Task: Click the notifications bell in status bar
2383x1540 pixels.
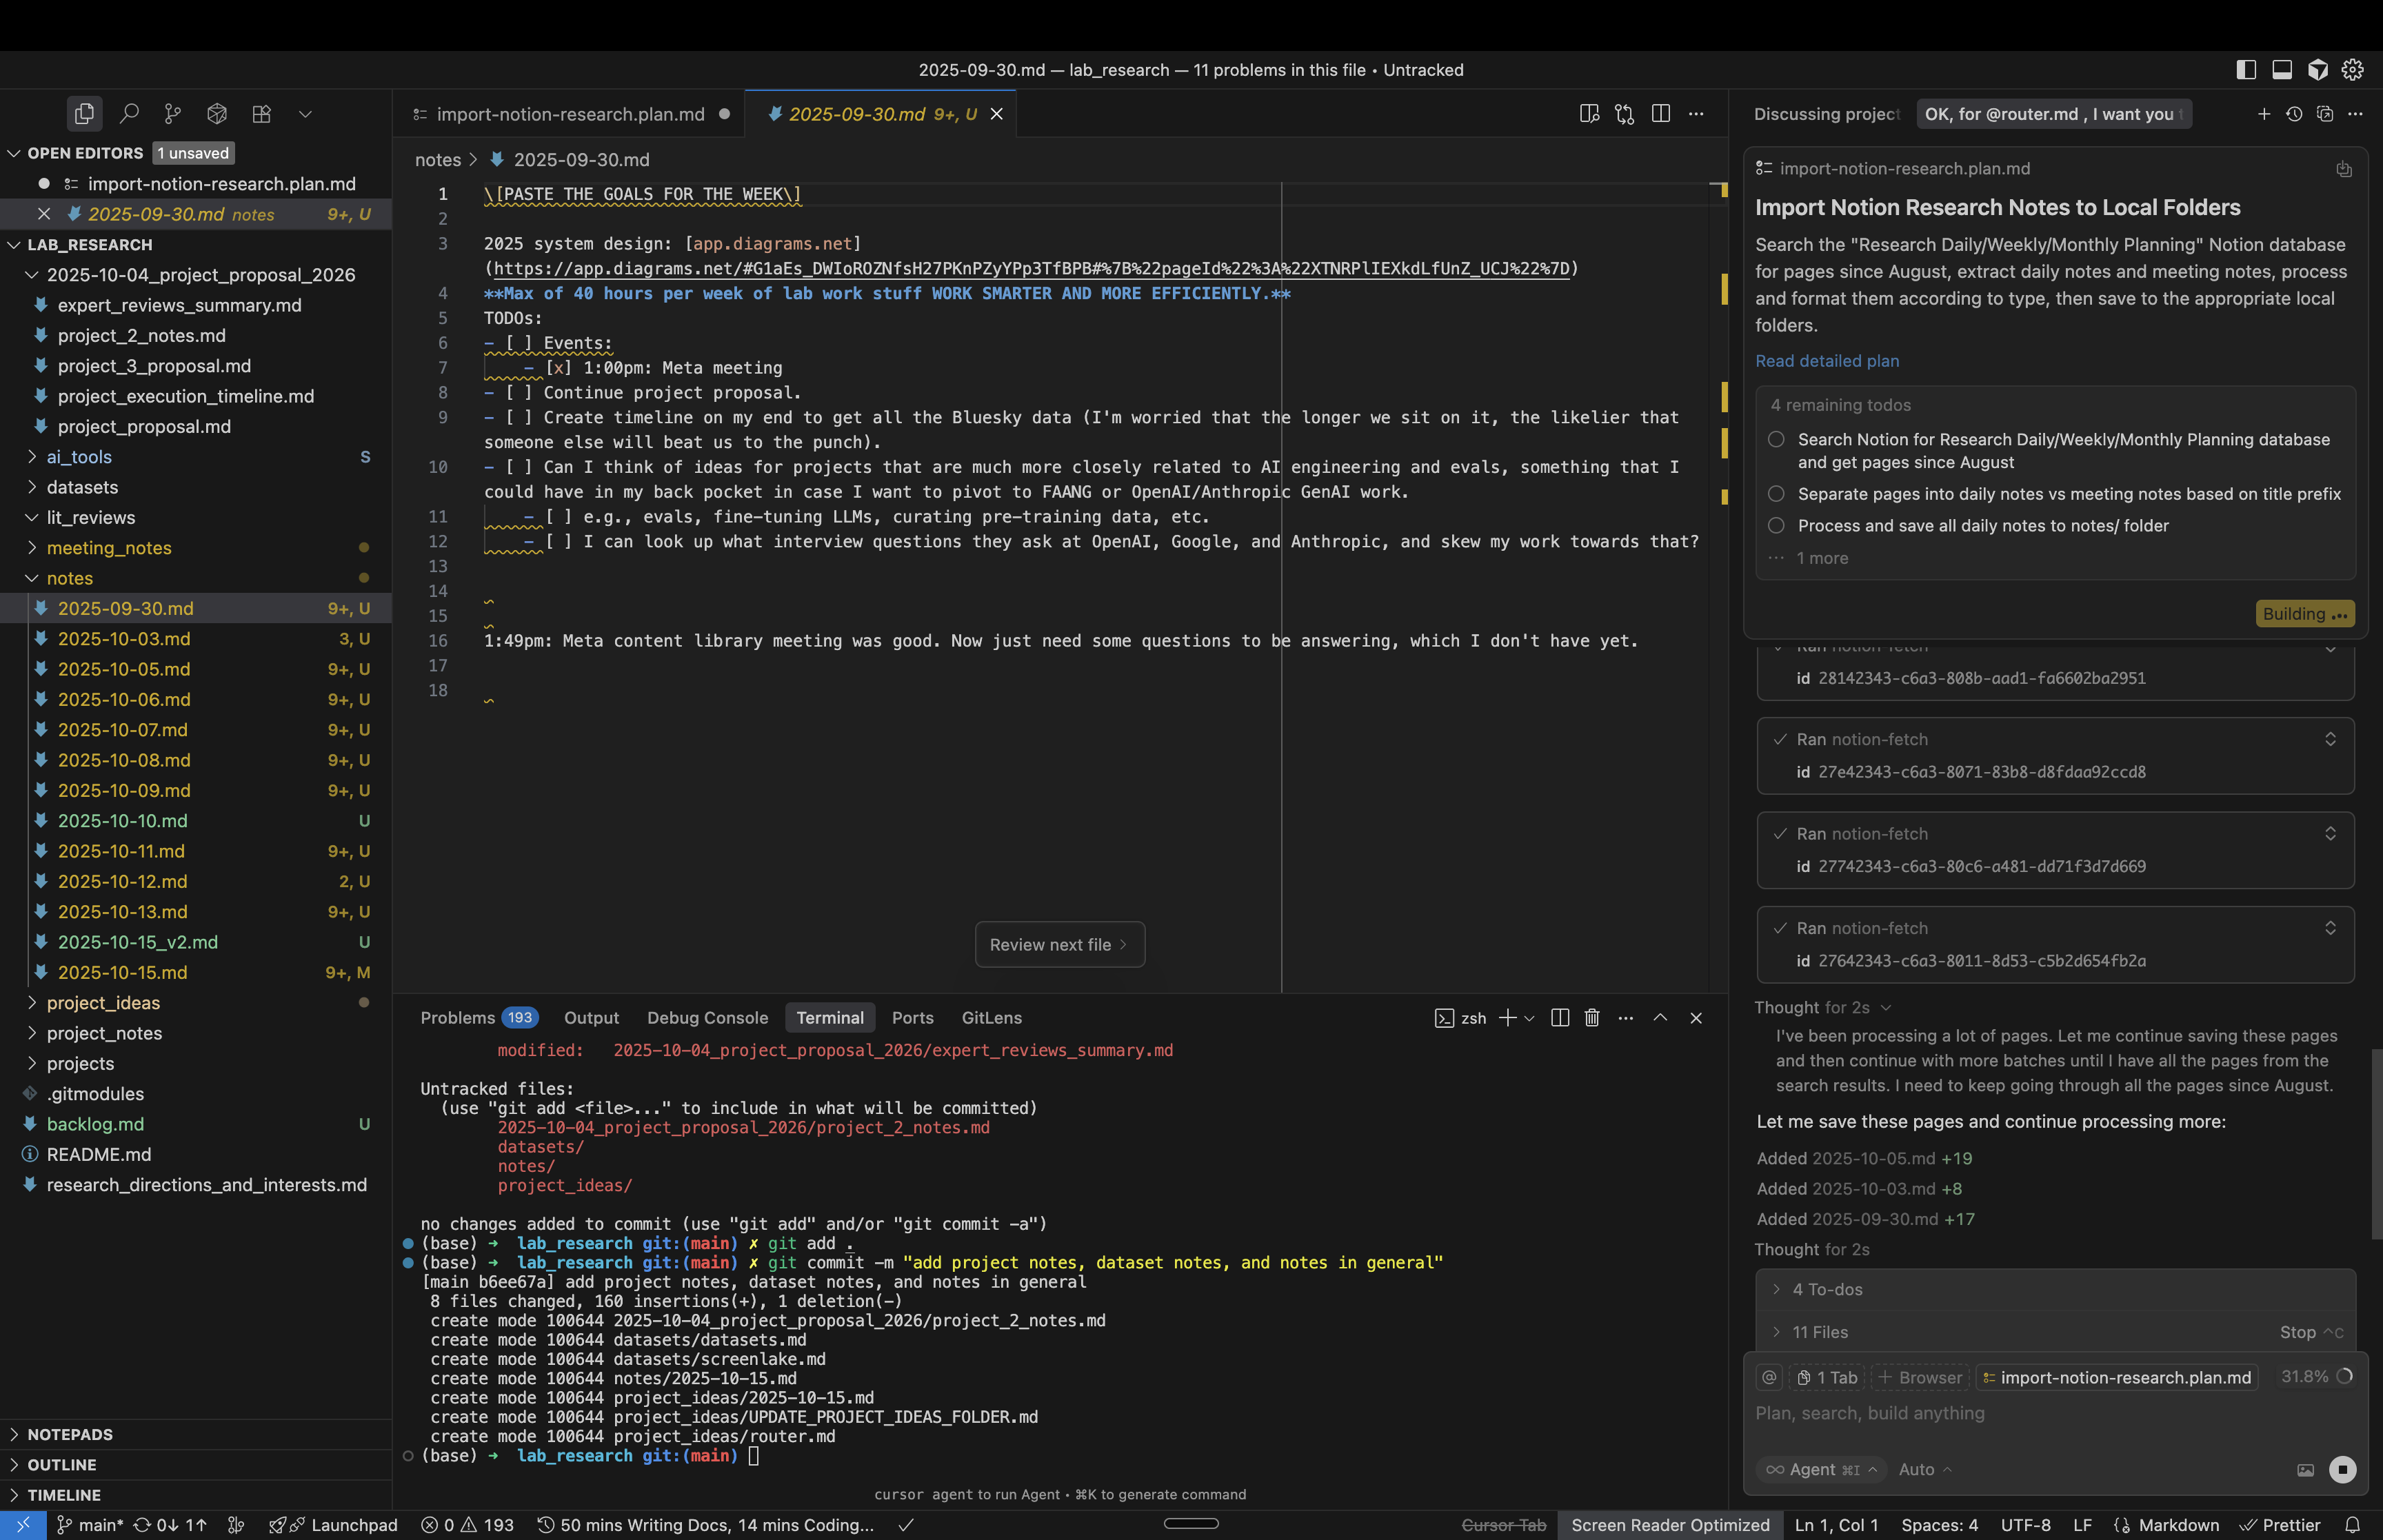Action: [x=2353, y=1525]
